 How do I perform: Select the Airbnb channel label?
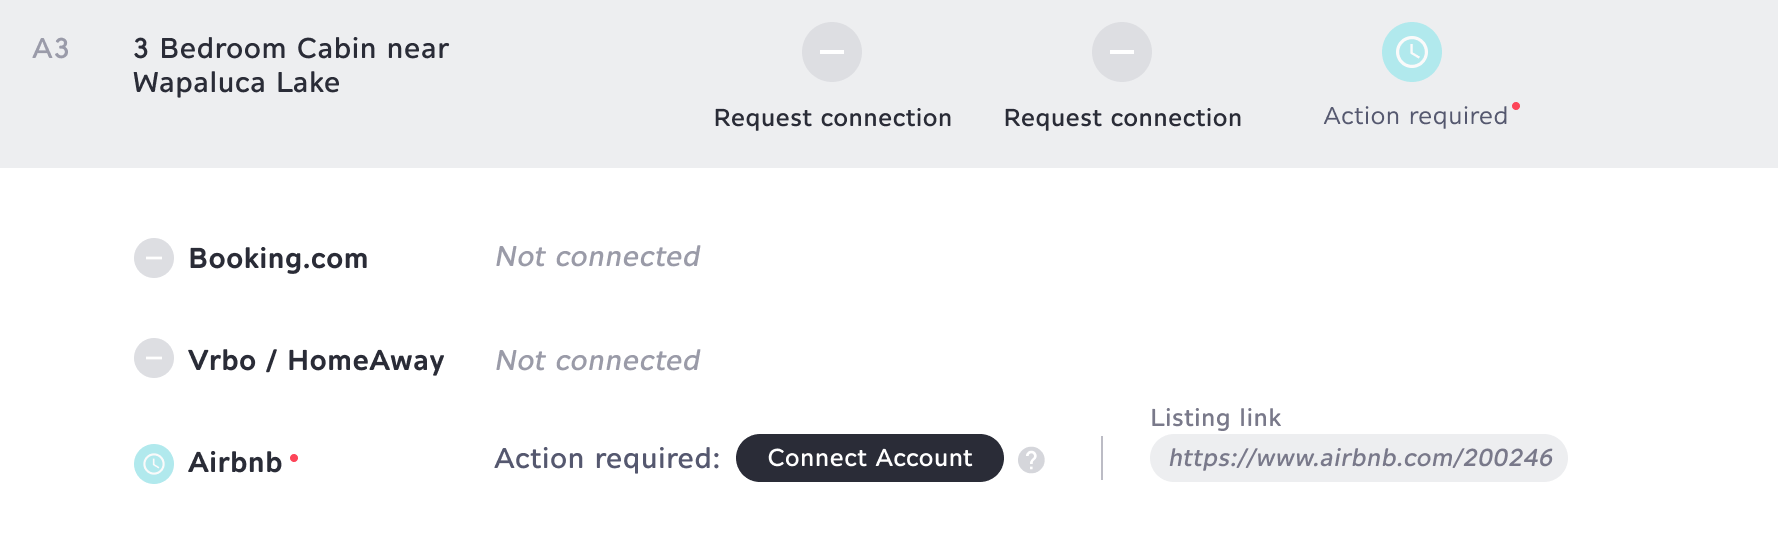[x=235, y=463]
